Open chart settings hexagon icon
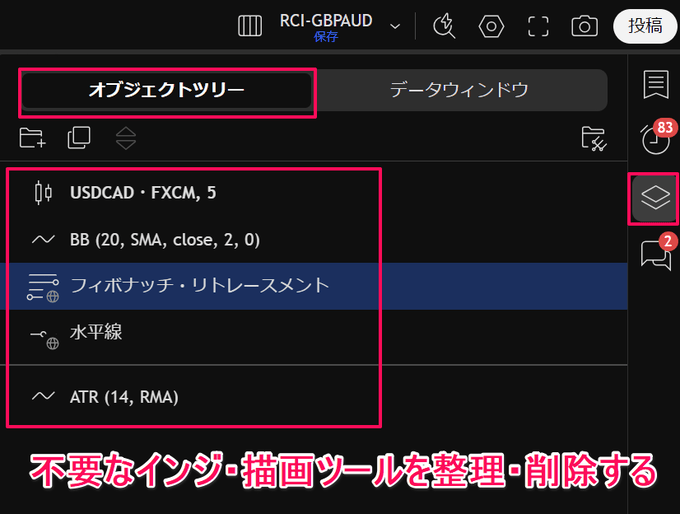680x514 pixels. 491,26
